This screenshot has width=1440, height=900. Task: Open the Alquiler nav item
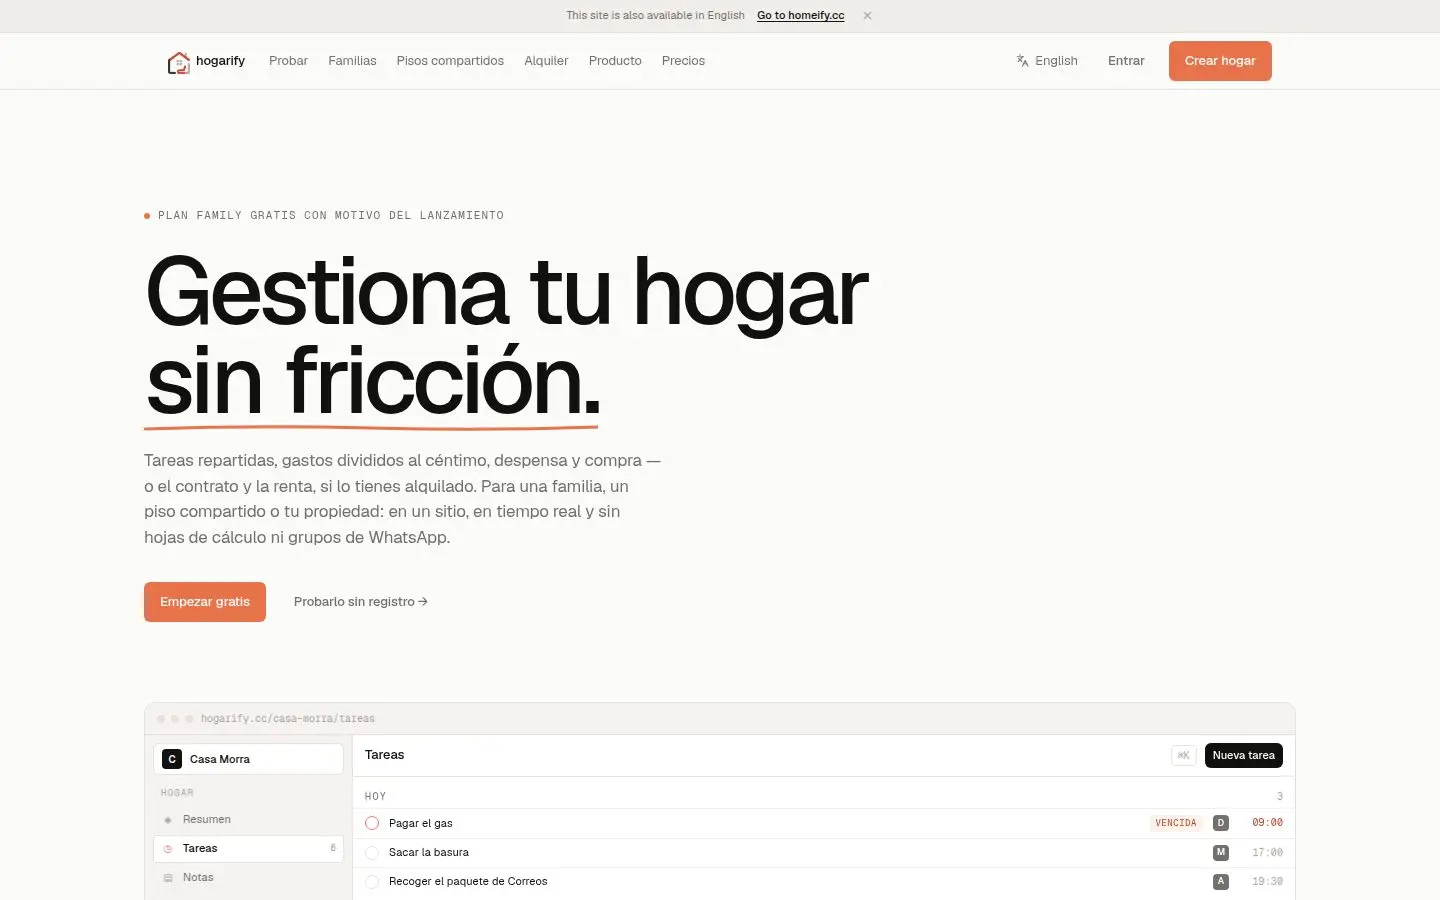(546, 61)
